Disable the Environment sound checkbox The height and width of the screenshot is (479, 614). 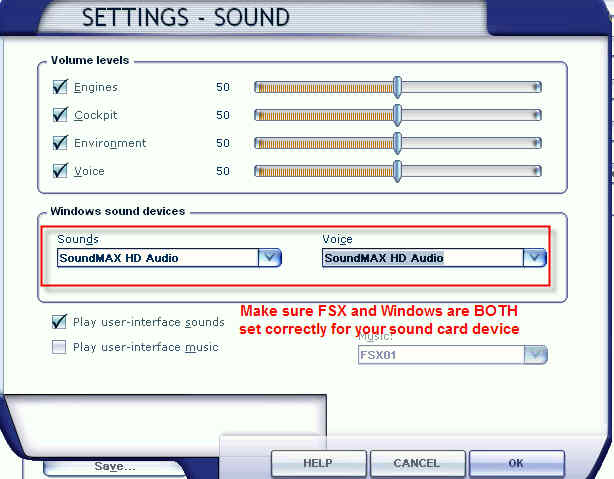(60, 143)
